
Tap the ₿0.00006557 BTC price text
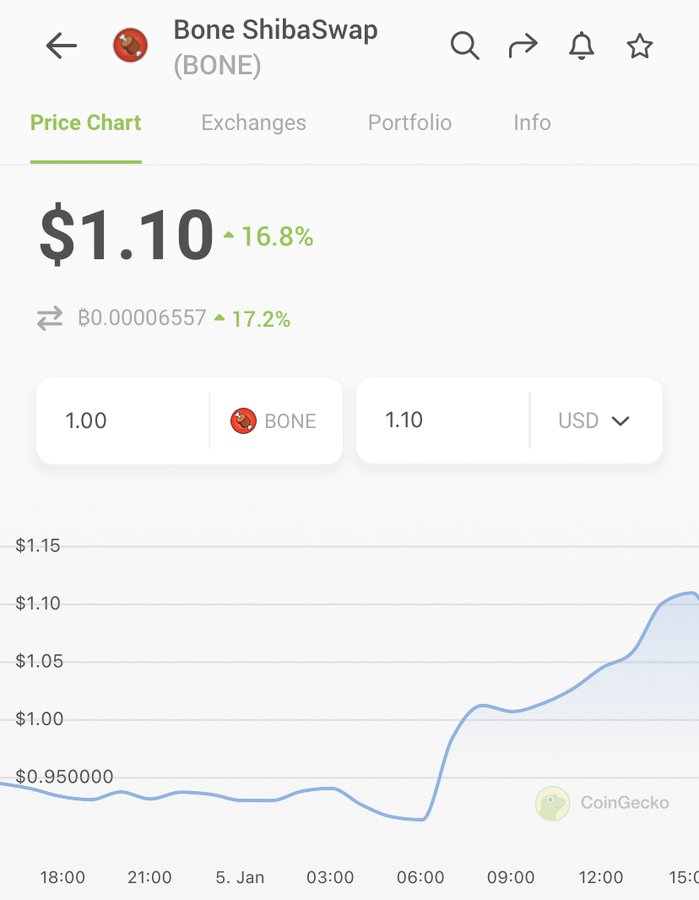coord(142,317)
